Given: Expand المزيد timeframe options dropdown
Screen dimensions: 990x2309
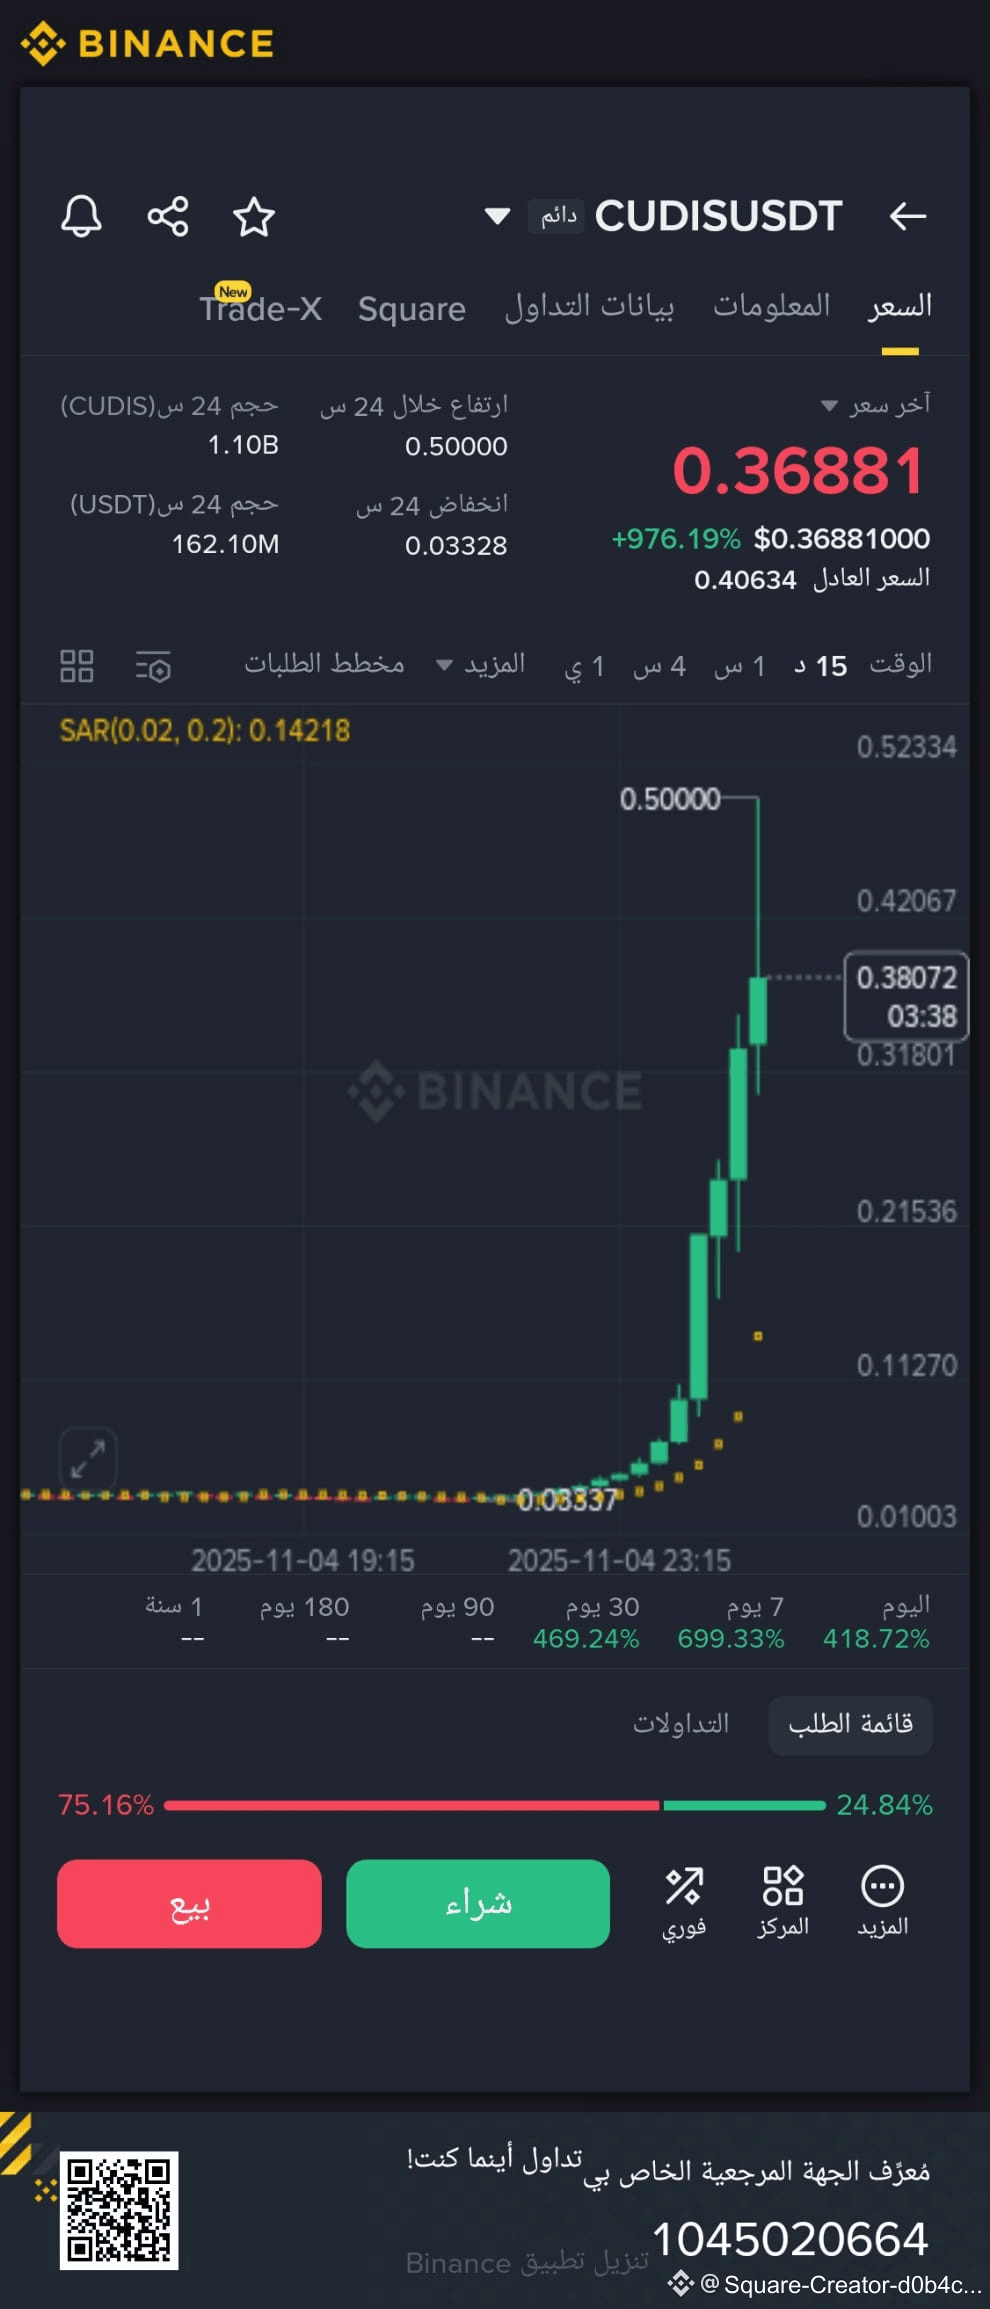Looking at the screenshot, I should click(x=480, y=665).
